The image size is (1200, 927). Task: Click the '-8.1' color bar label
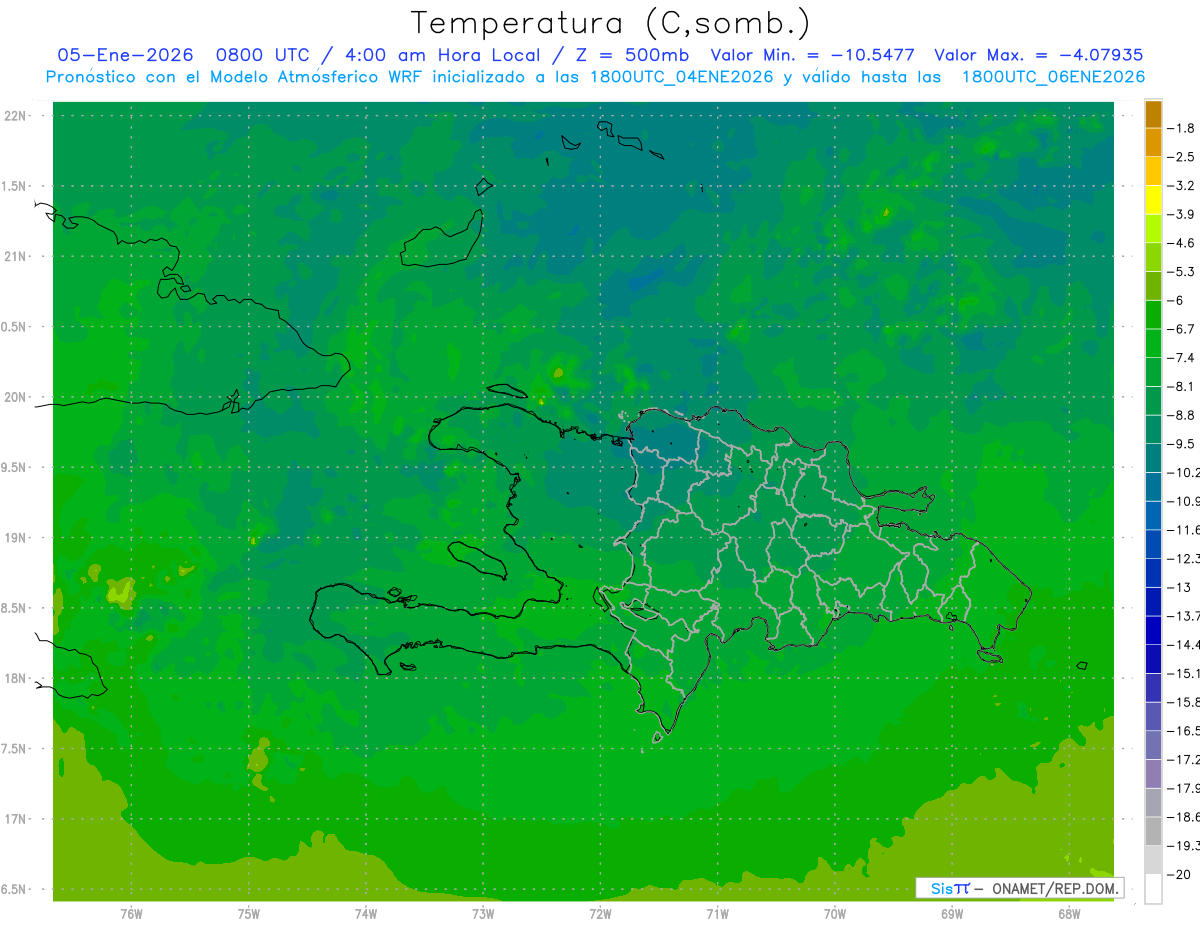pyautogui.click(x=1181, y=386)
